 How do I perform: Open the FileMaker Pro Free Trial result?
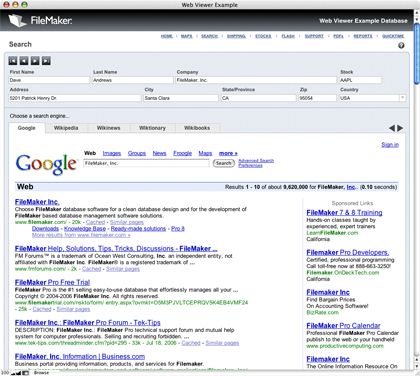click(x=52, y=282)
